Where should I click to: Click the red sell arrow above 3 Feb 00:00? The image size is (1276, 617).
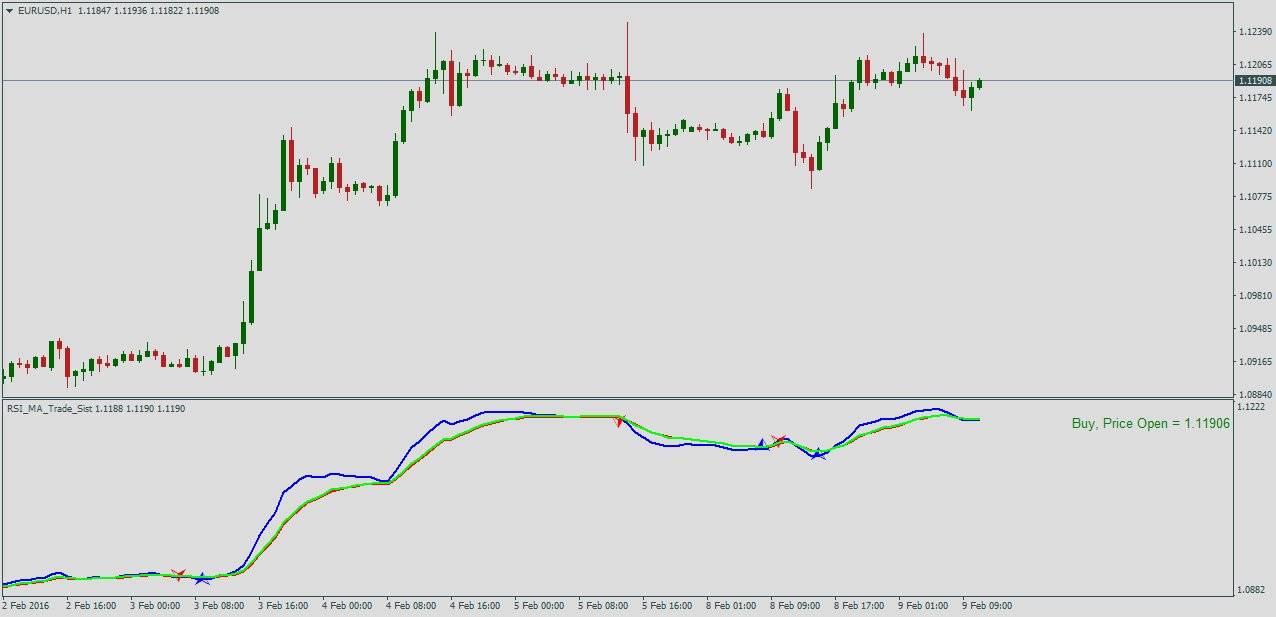[x=178, y=574]
